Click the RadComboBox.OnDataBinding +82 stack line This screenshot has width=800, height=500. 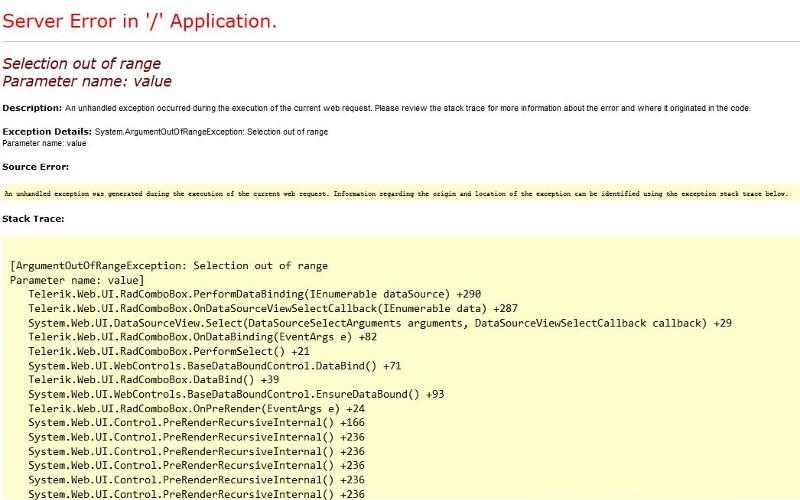tap(203, 337)
